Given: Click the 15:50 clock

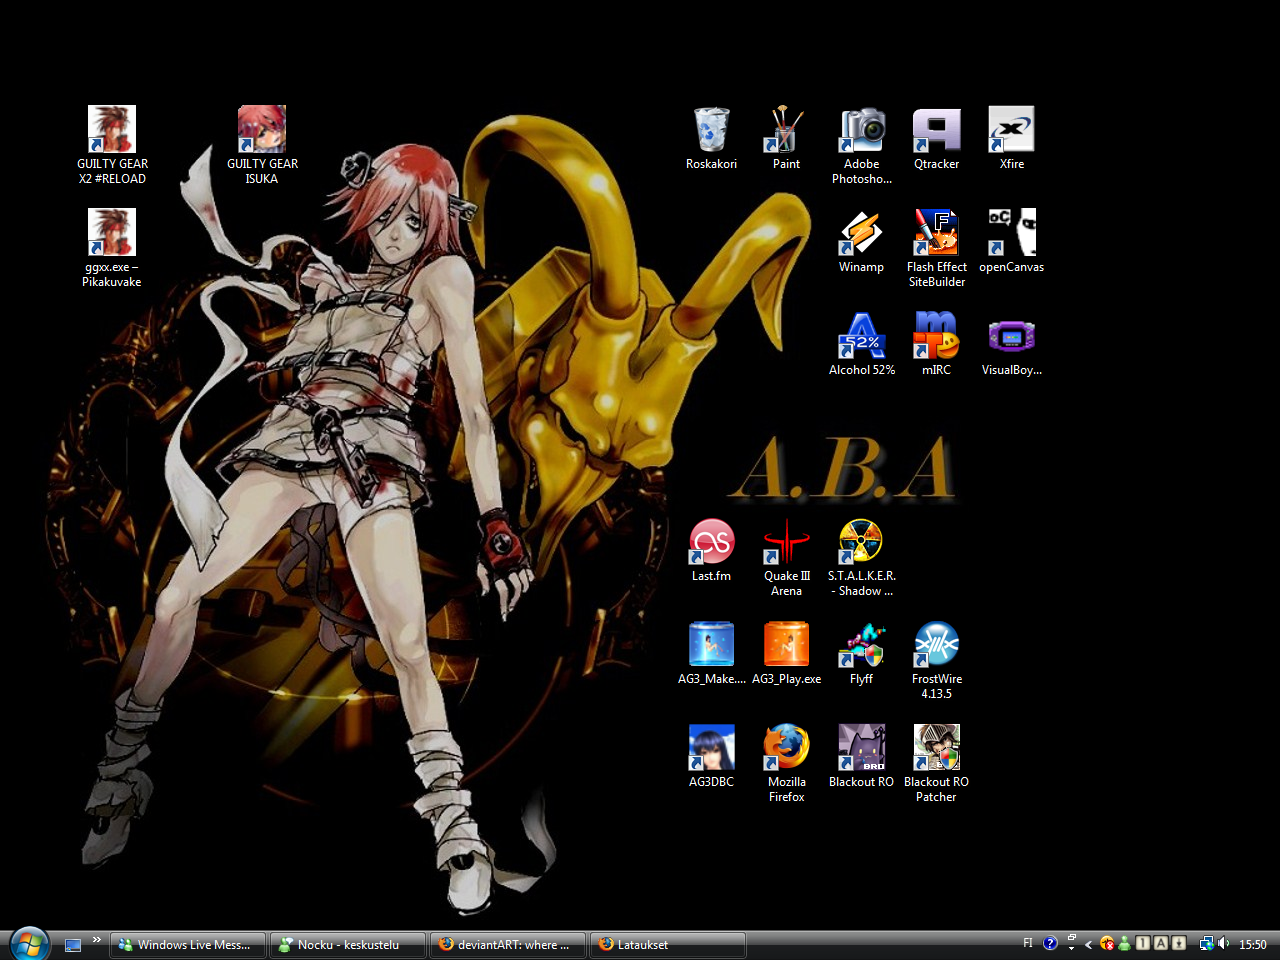Looking at the screenshot, I should [x=1253, y=944].
